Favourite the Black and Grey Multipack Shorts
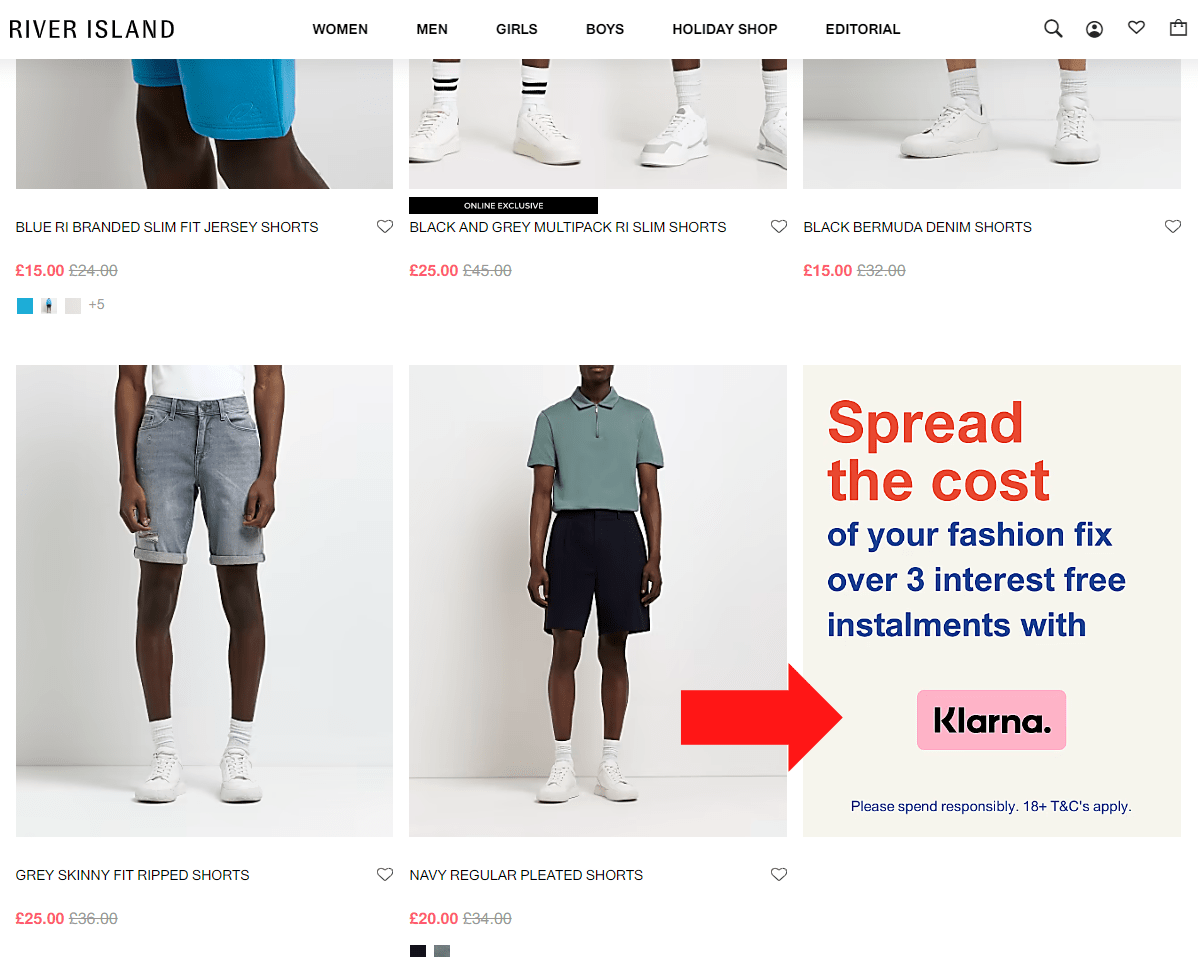The image size is (1198, 957). [x=779, y=226]
